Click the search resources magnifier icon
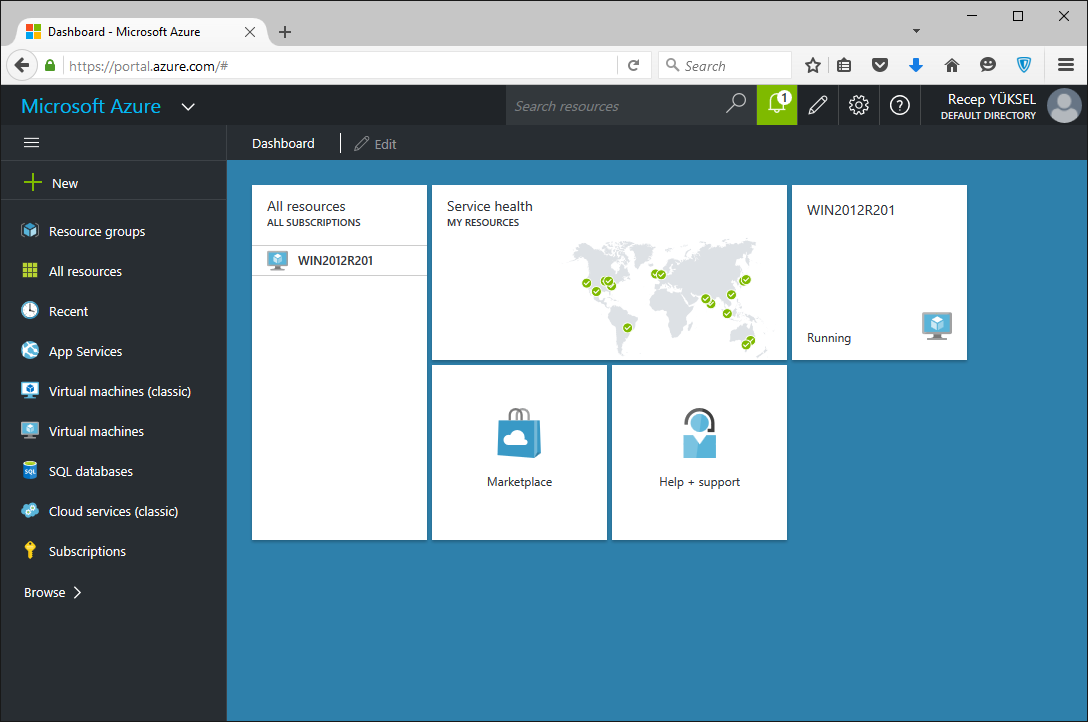Image resolution: width=1088 pixels, height=722 pixels. tap(736, 104)
